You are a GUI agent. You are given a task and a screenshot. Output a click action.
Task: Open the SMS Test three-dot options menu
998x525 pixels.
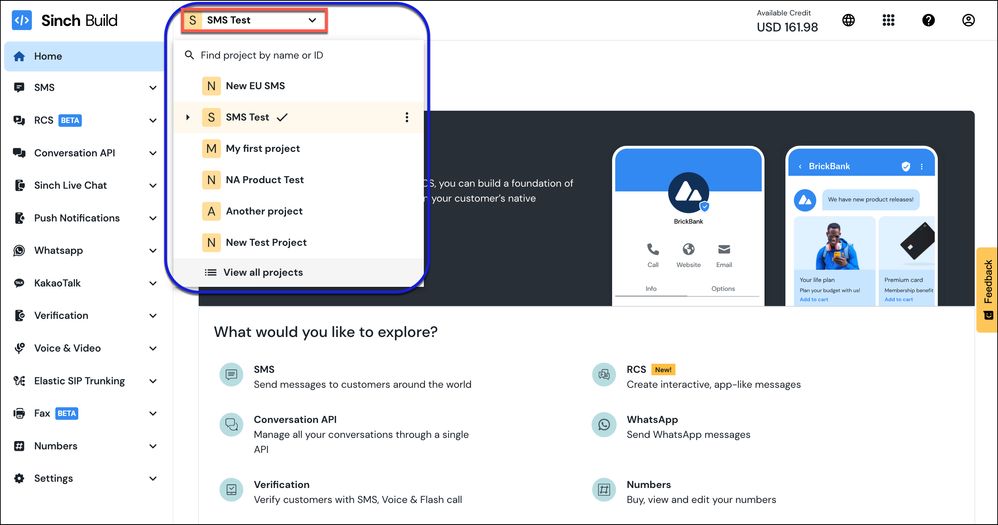click(x=407, y=117)
